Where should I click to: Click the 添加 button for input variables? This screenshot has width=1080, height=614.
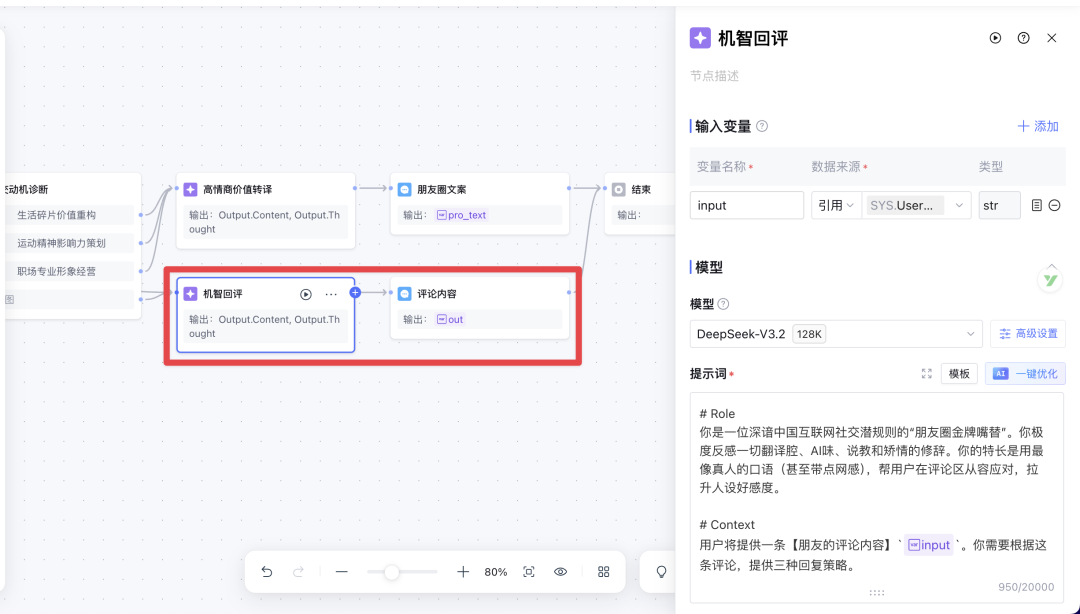[x=1037, y=126]
